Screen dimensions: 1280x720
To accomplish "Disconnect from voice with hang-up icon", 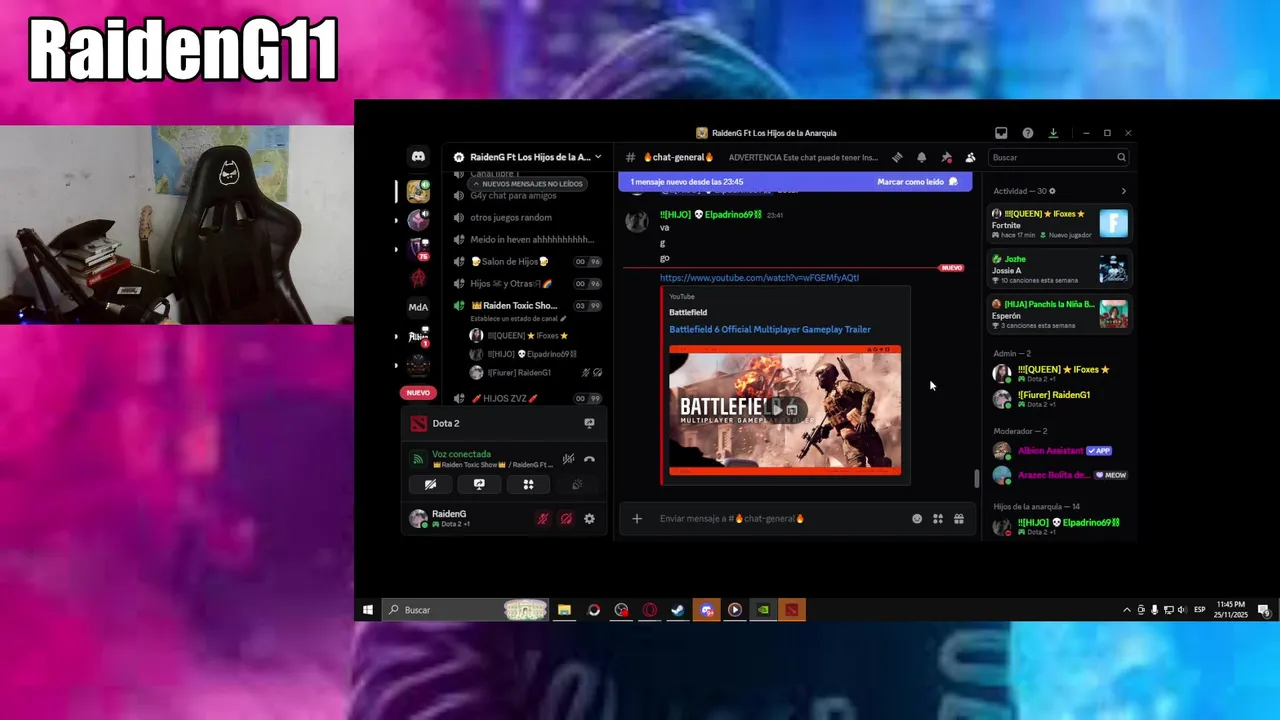I will (x=589, y=459).
